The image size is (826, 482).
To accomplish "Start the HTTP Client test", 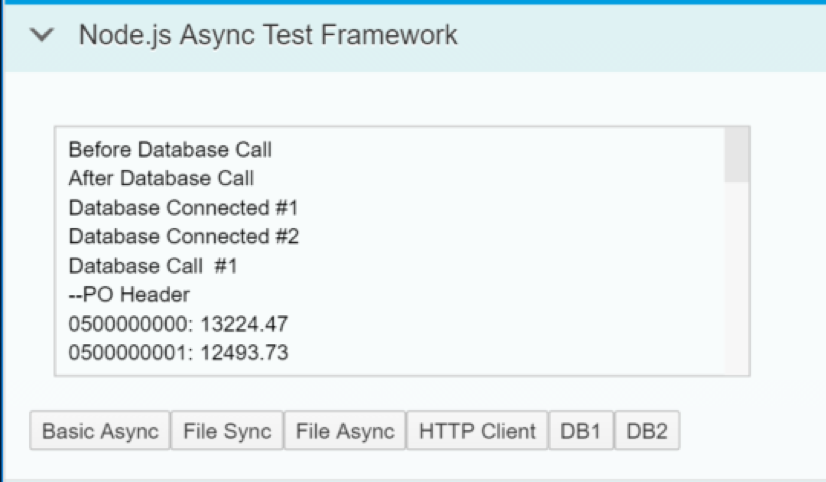I will point(477,431).
